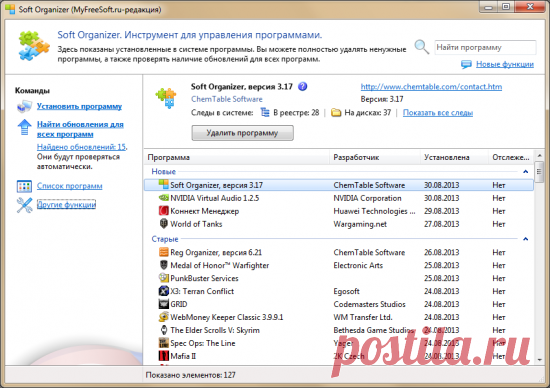Click the Mafia II icon
Screen dimensions: 550x388
pyautogui.click(x=163, y=356)
